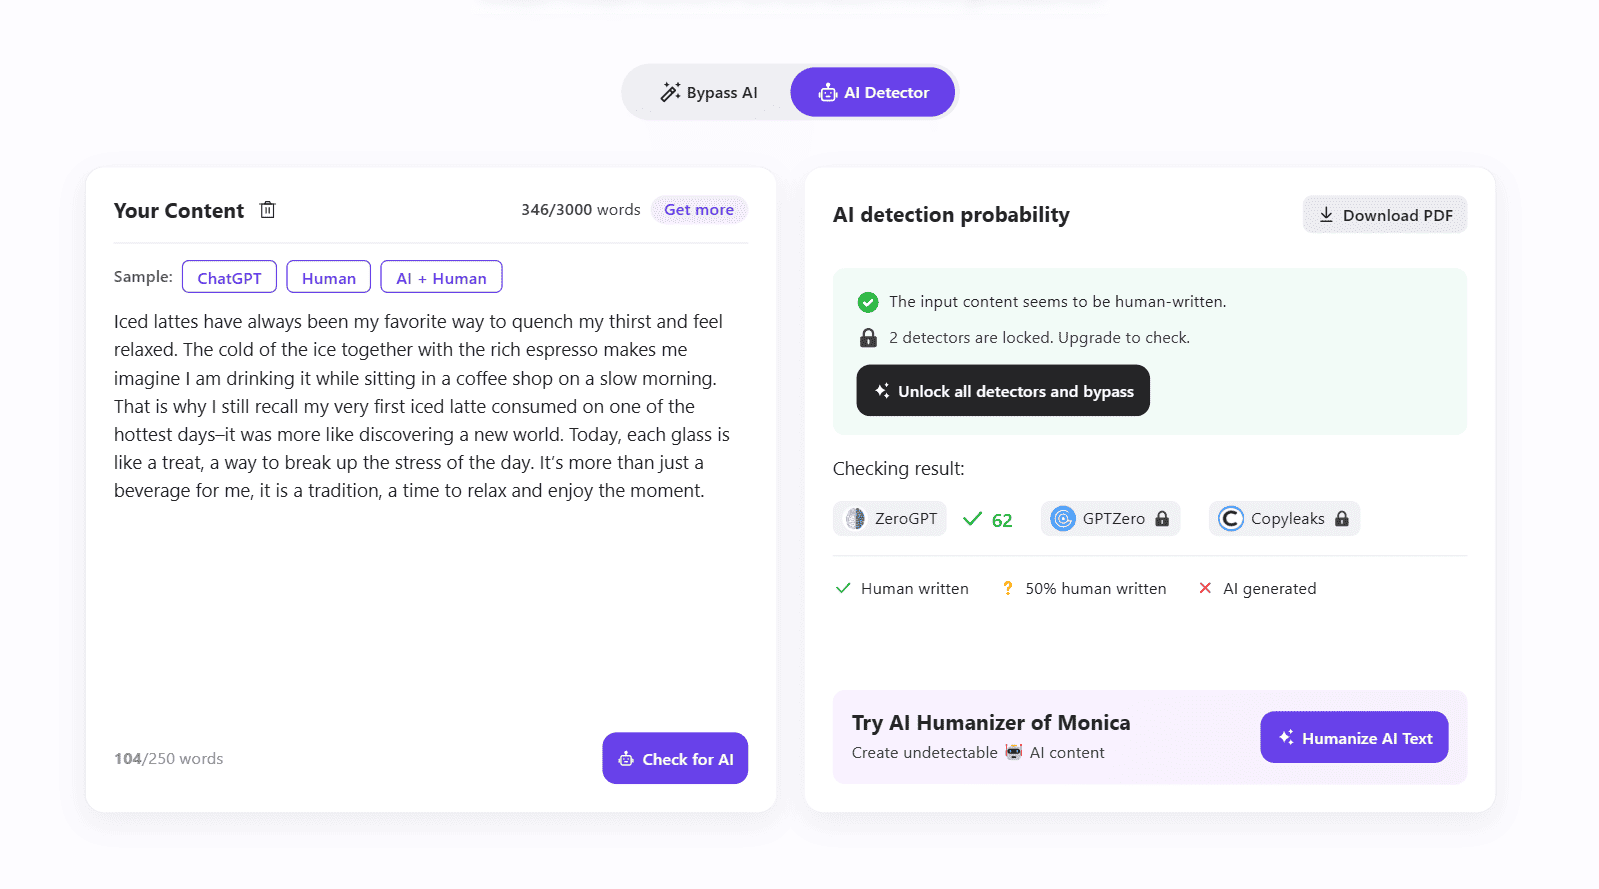
Task: Select the AI Detector tab
Action: (873, 93)
